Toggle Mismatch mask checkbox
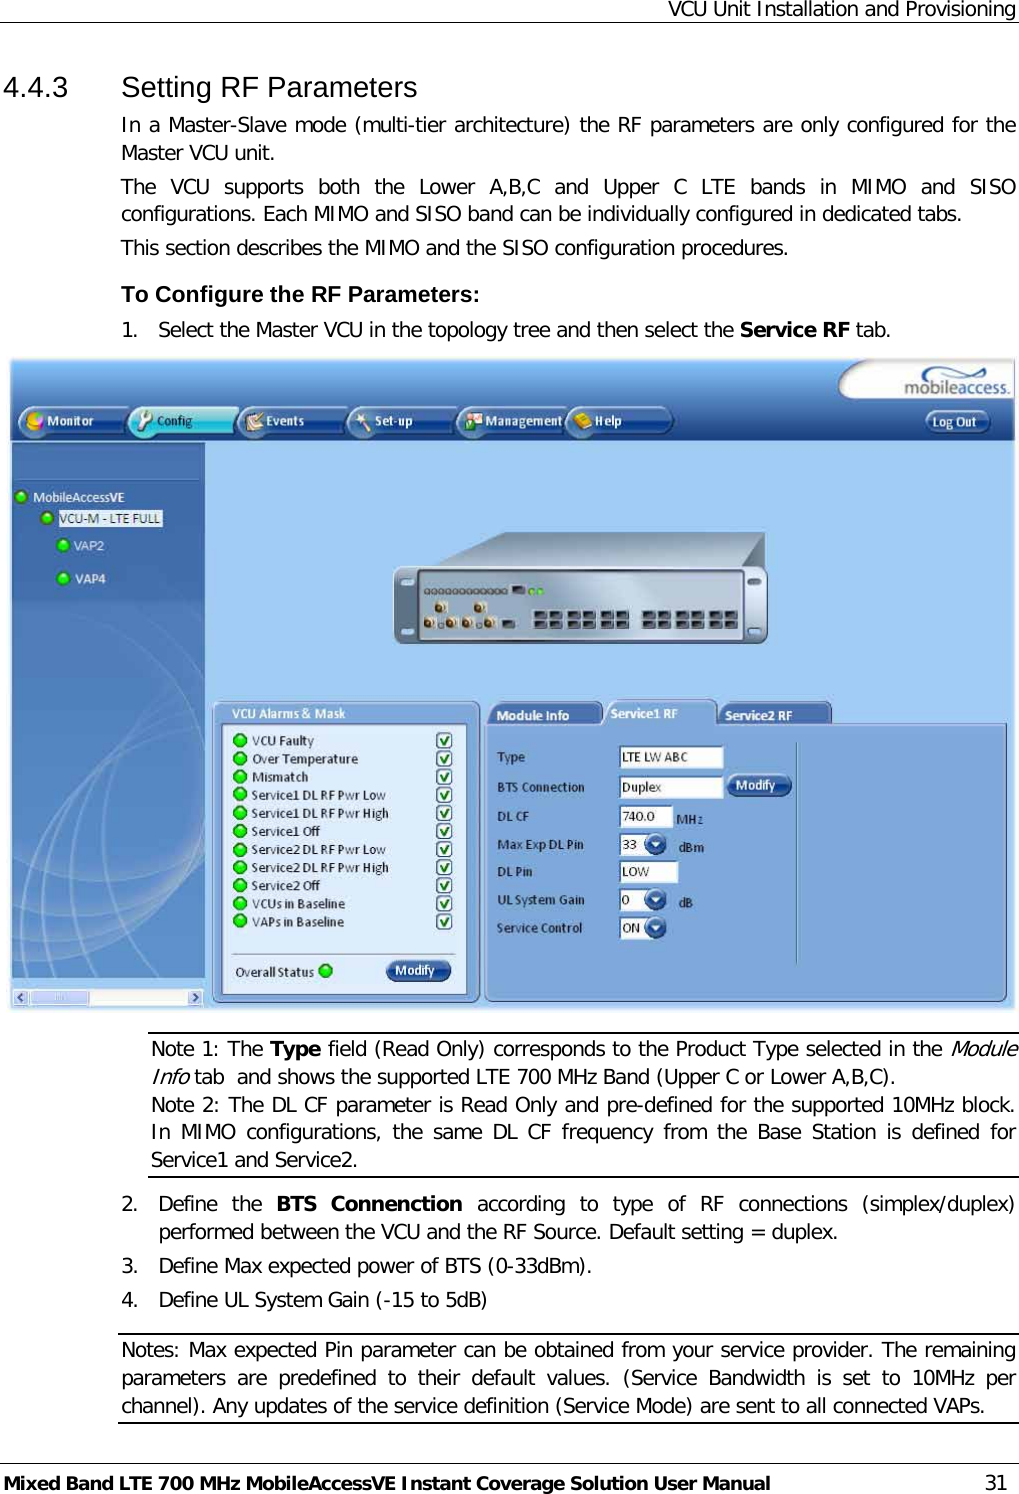The height and width of the screenshot is (1494, 1019). coord(444,777)
